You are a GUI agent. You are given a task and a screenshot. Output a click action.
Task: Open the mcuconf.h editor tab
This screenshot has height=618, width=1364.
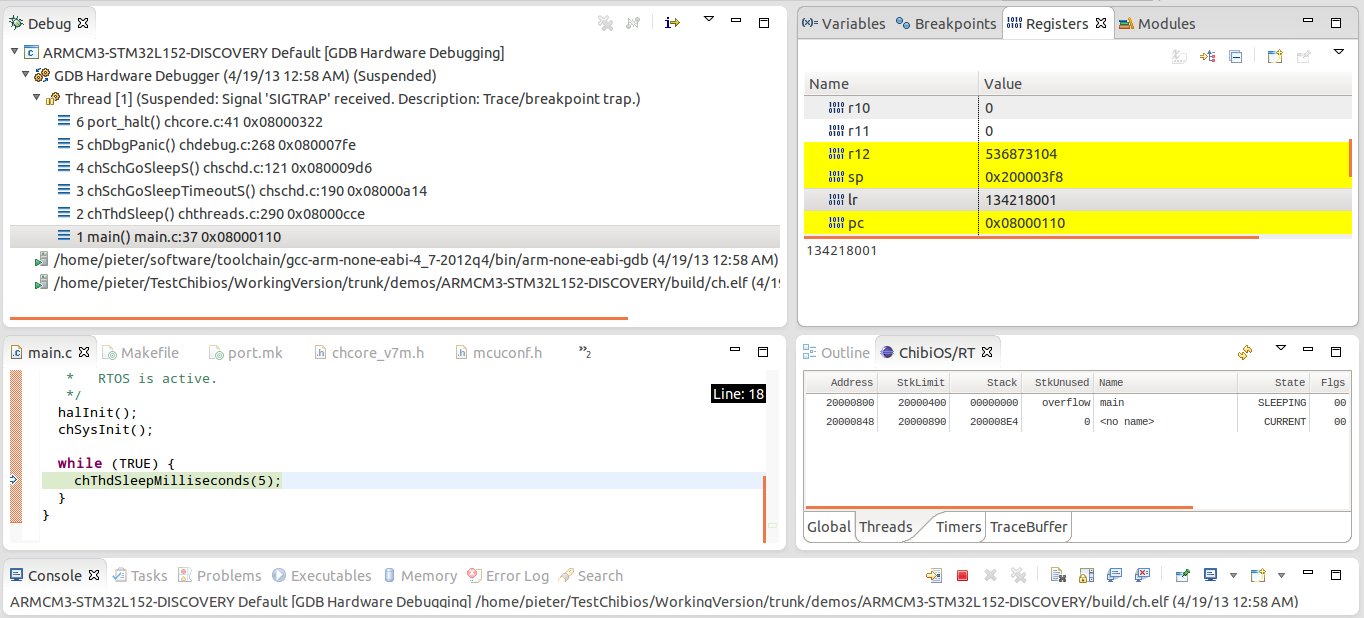click(x=498, y=352)
